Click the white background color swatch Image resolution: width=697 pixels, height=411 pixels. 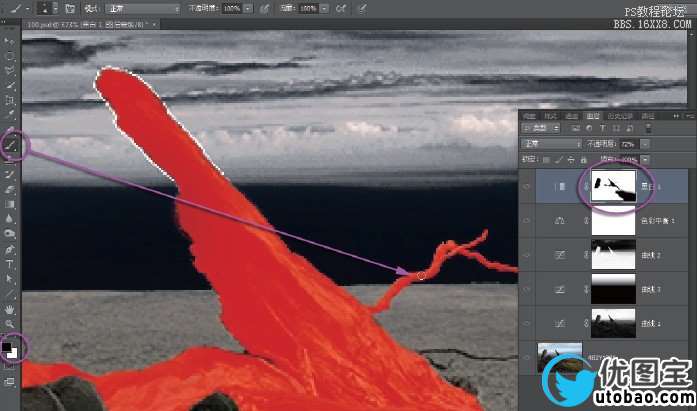point(13,353)
